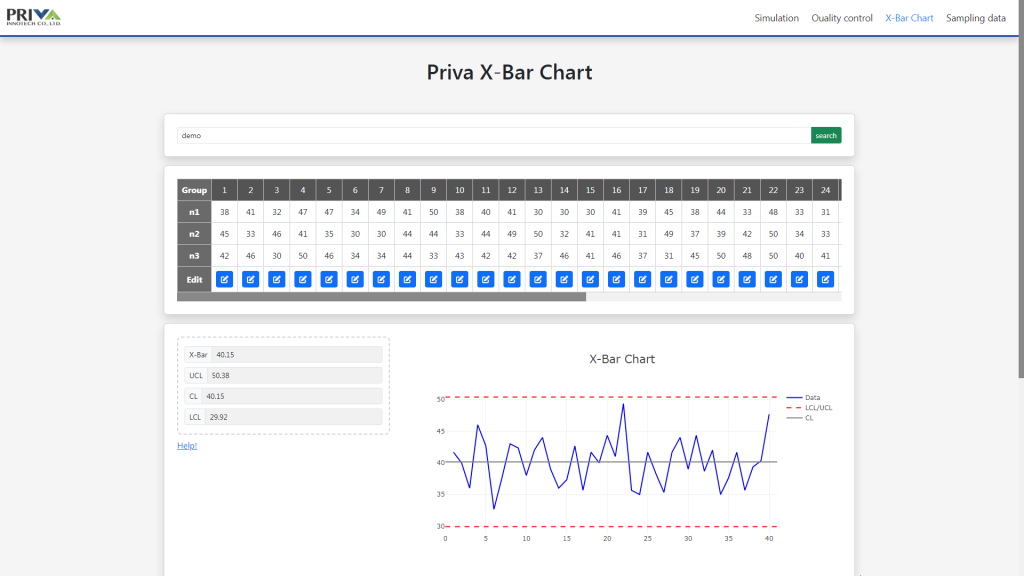Click the green search button

825,135
